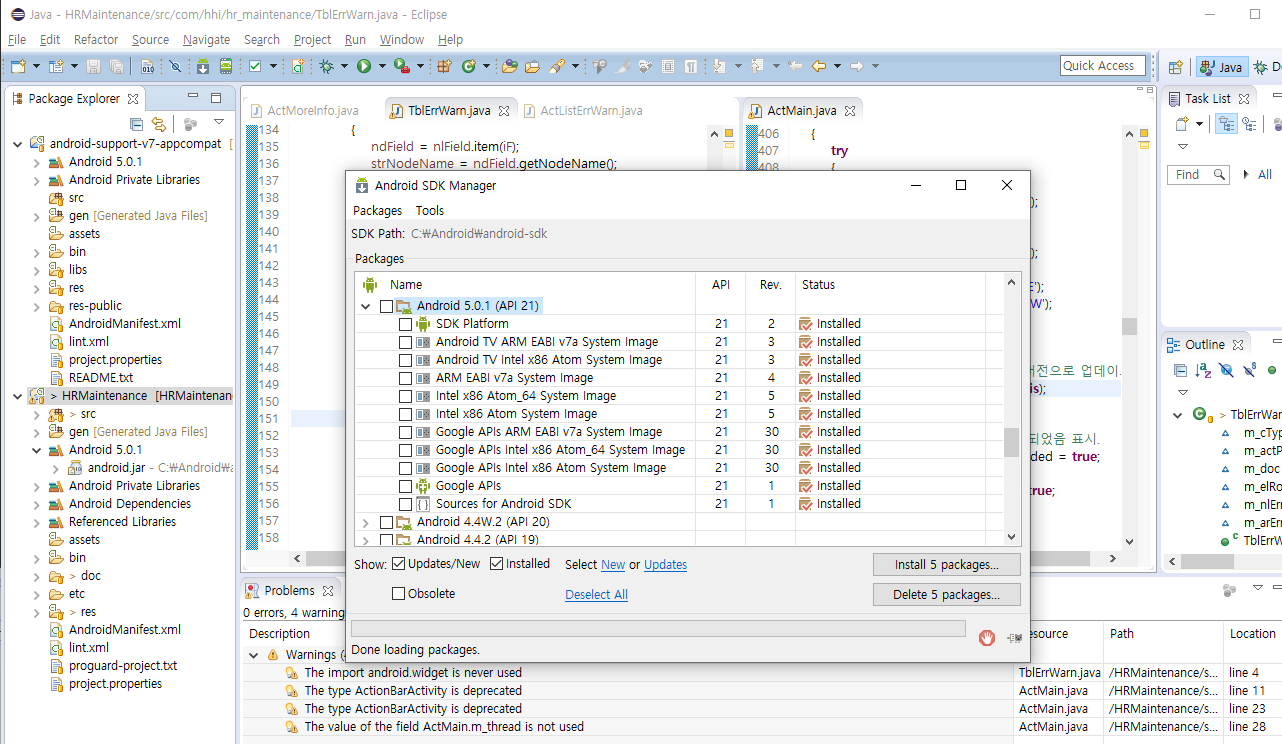Click the Open Type icon in toolbar

pyautogui.click(x=510, y=67)
